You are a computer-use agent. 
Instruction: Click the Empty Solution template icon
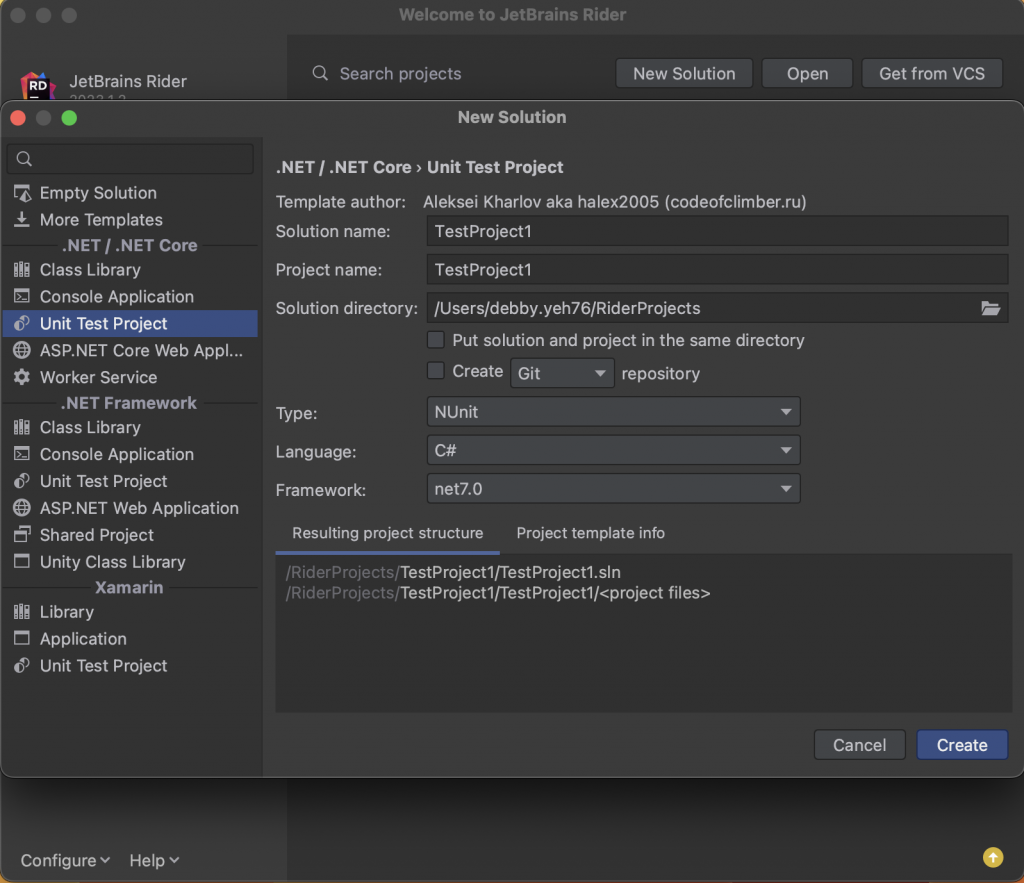pyautogui.click(x=22, y=193)
